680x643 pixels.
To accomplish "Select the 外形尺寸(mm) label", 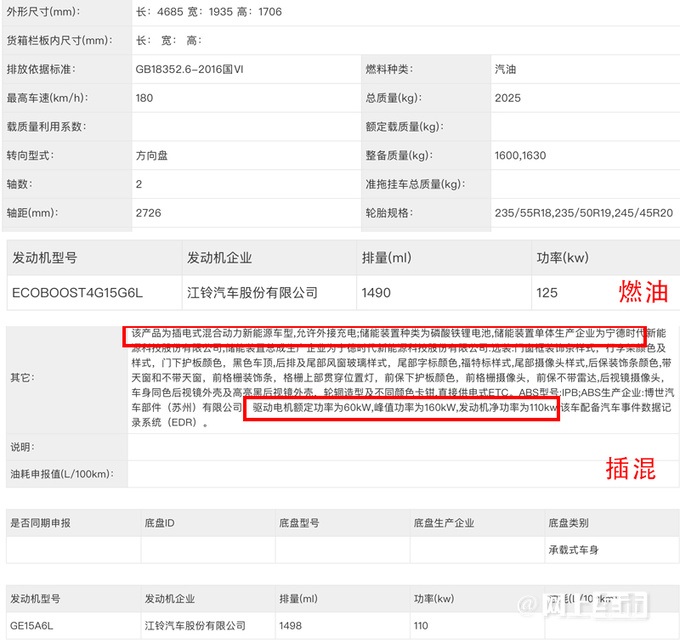I will point(43,12).
